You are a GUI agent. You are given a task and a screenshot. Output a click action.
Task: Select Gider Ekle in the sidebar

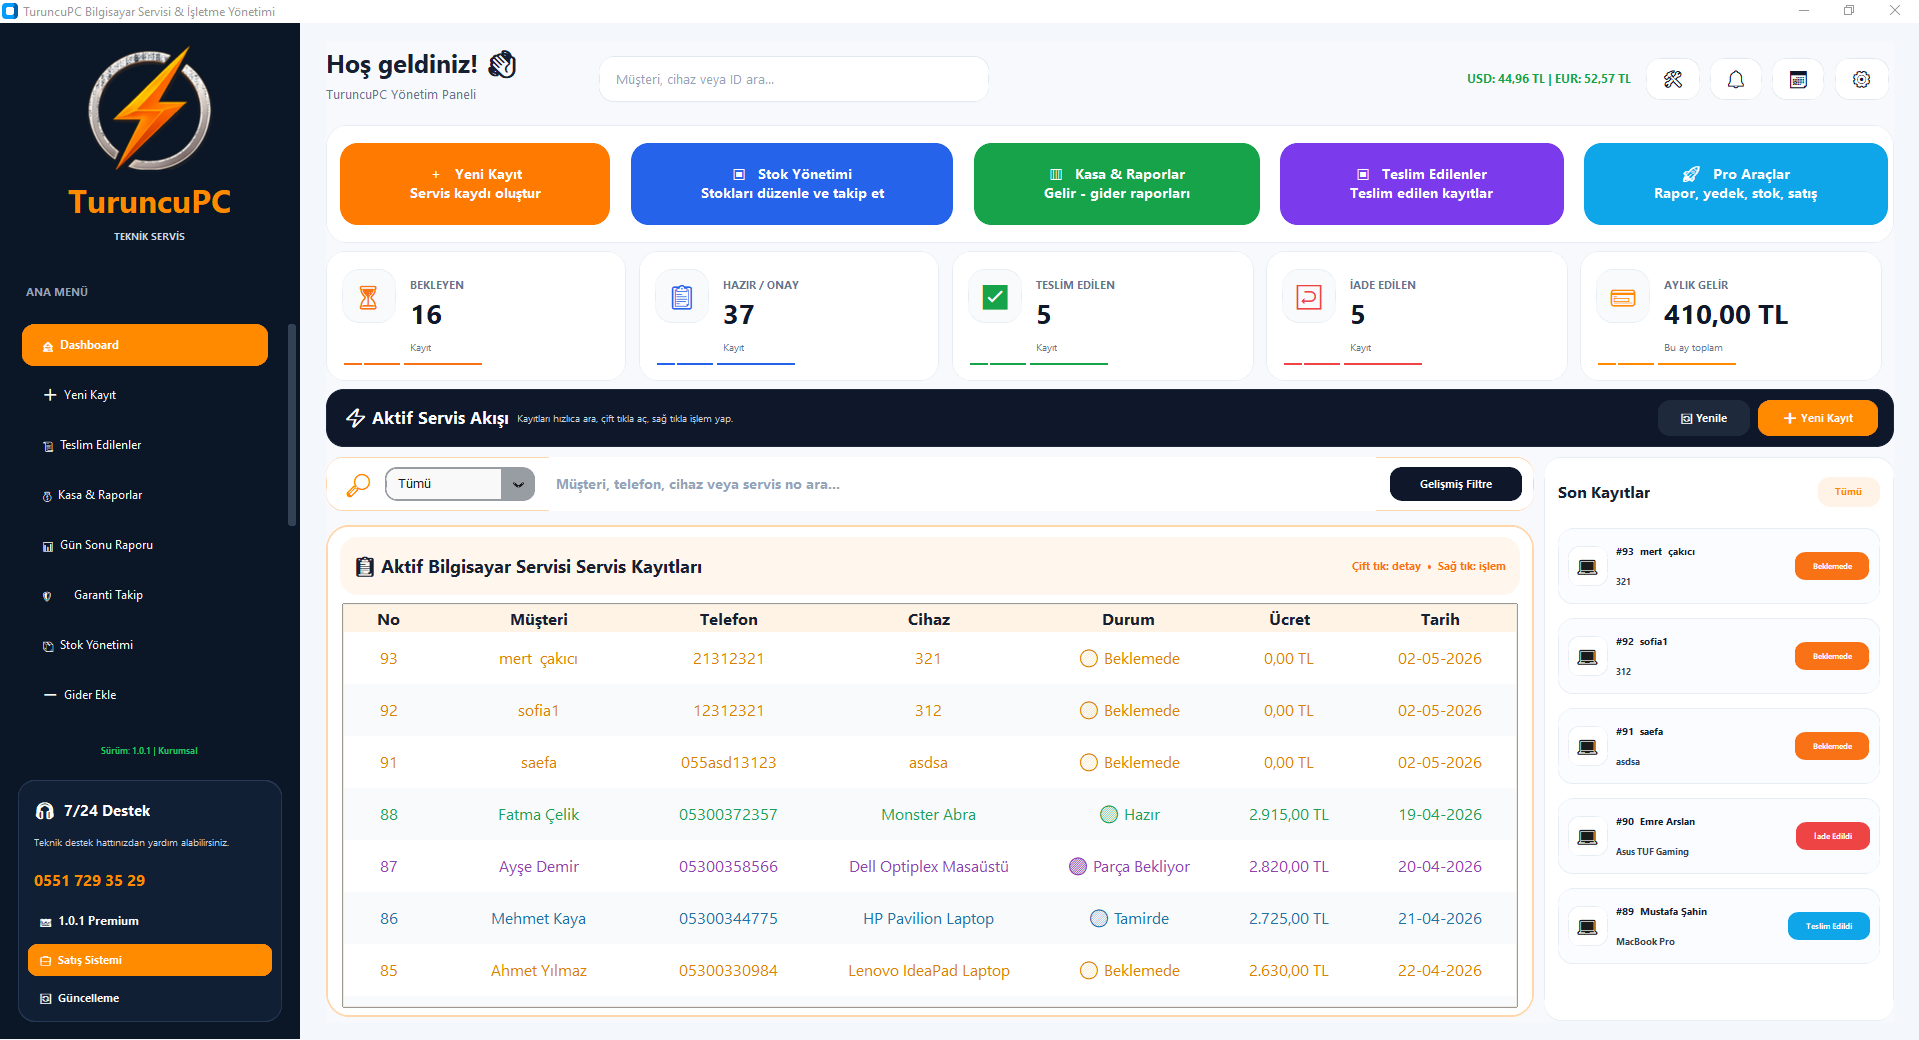click(x=145, y=695)
